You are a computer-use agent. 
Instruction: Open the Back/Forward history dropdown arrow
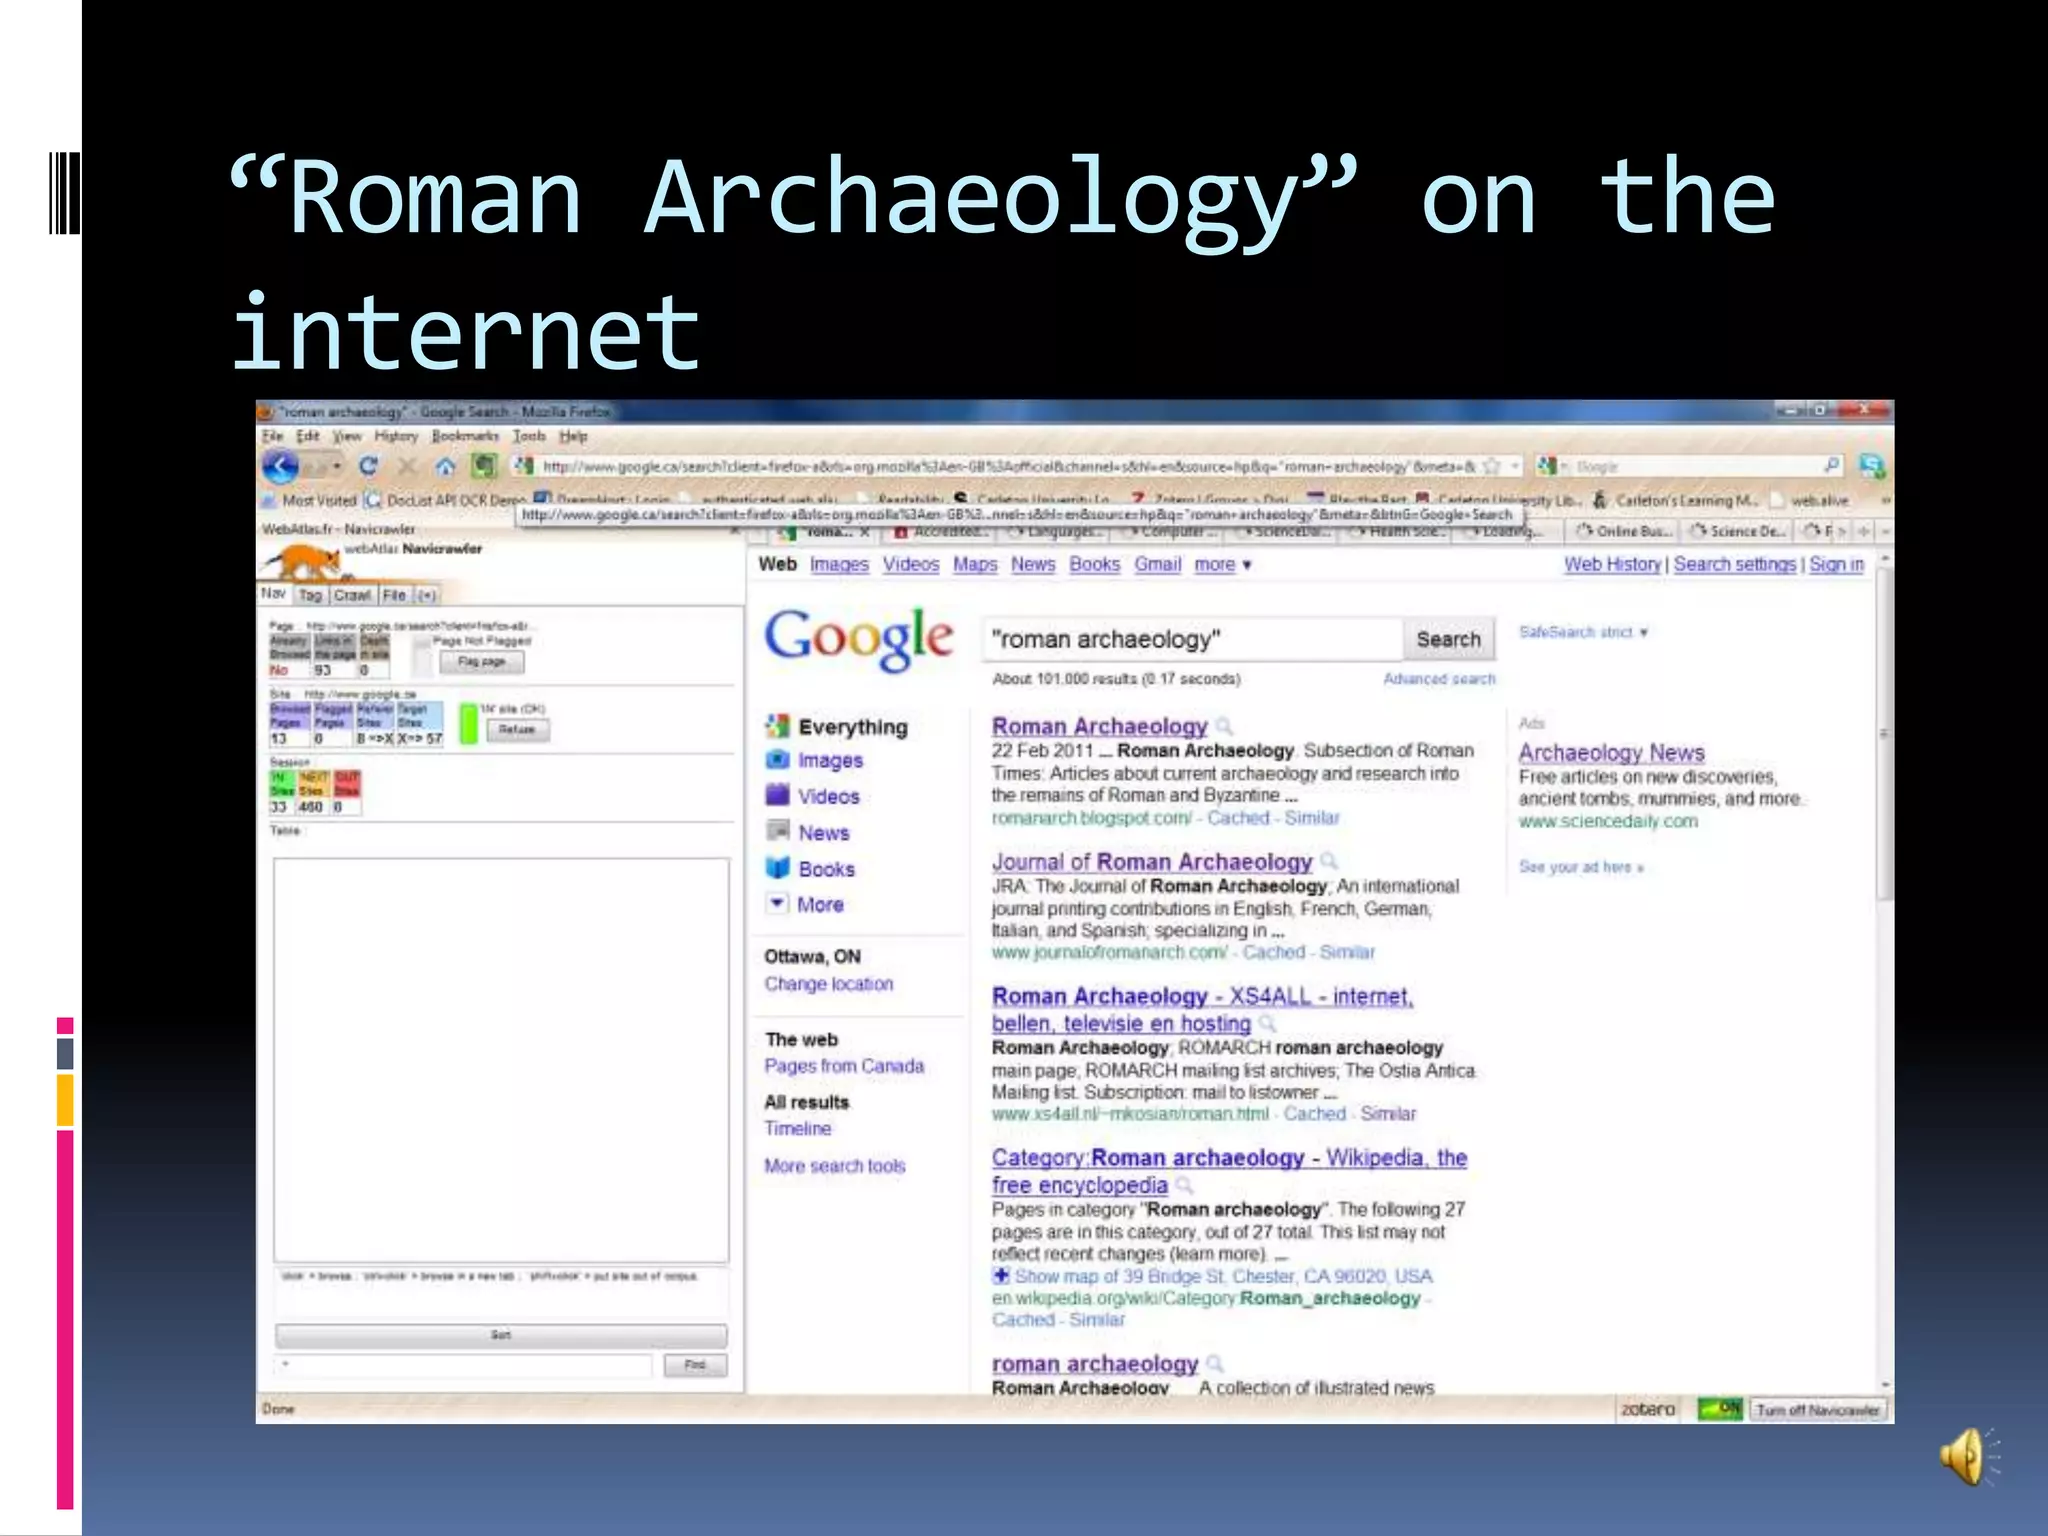pyautogui.click(x=337, y=467)
